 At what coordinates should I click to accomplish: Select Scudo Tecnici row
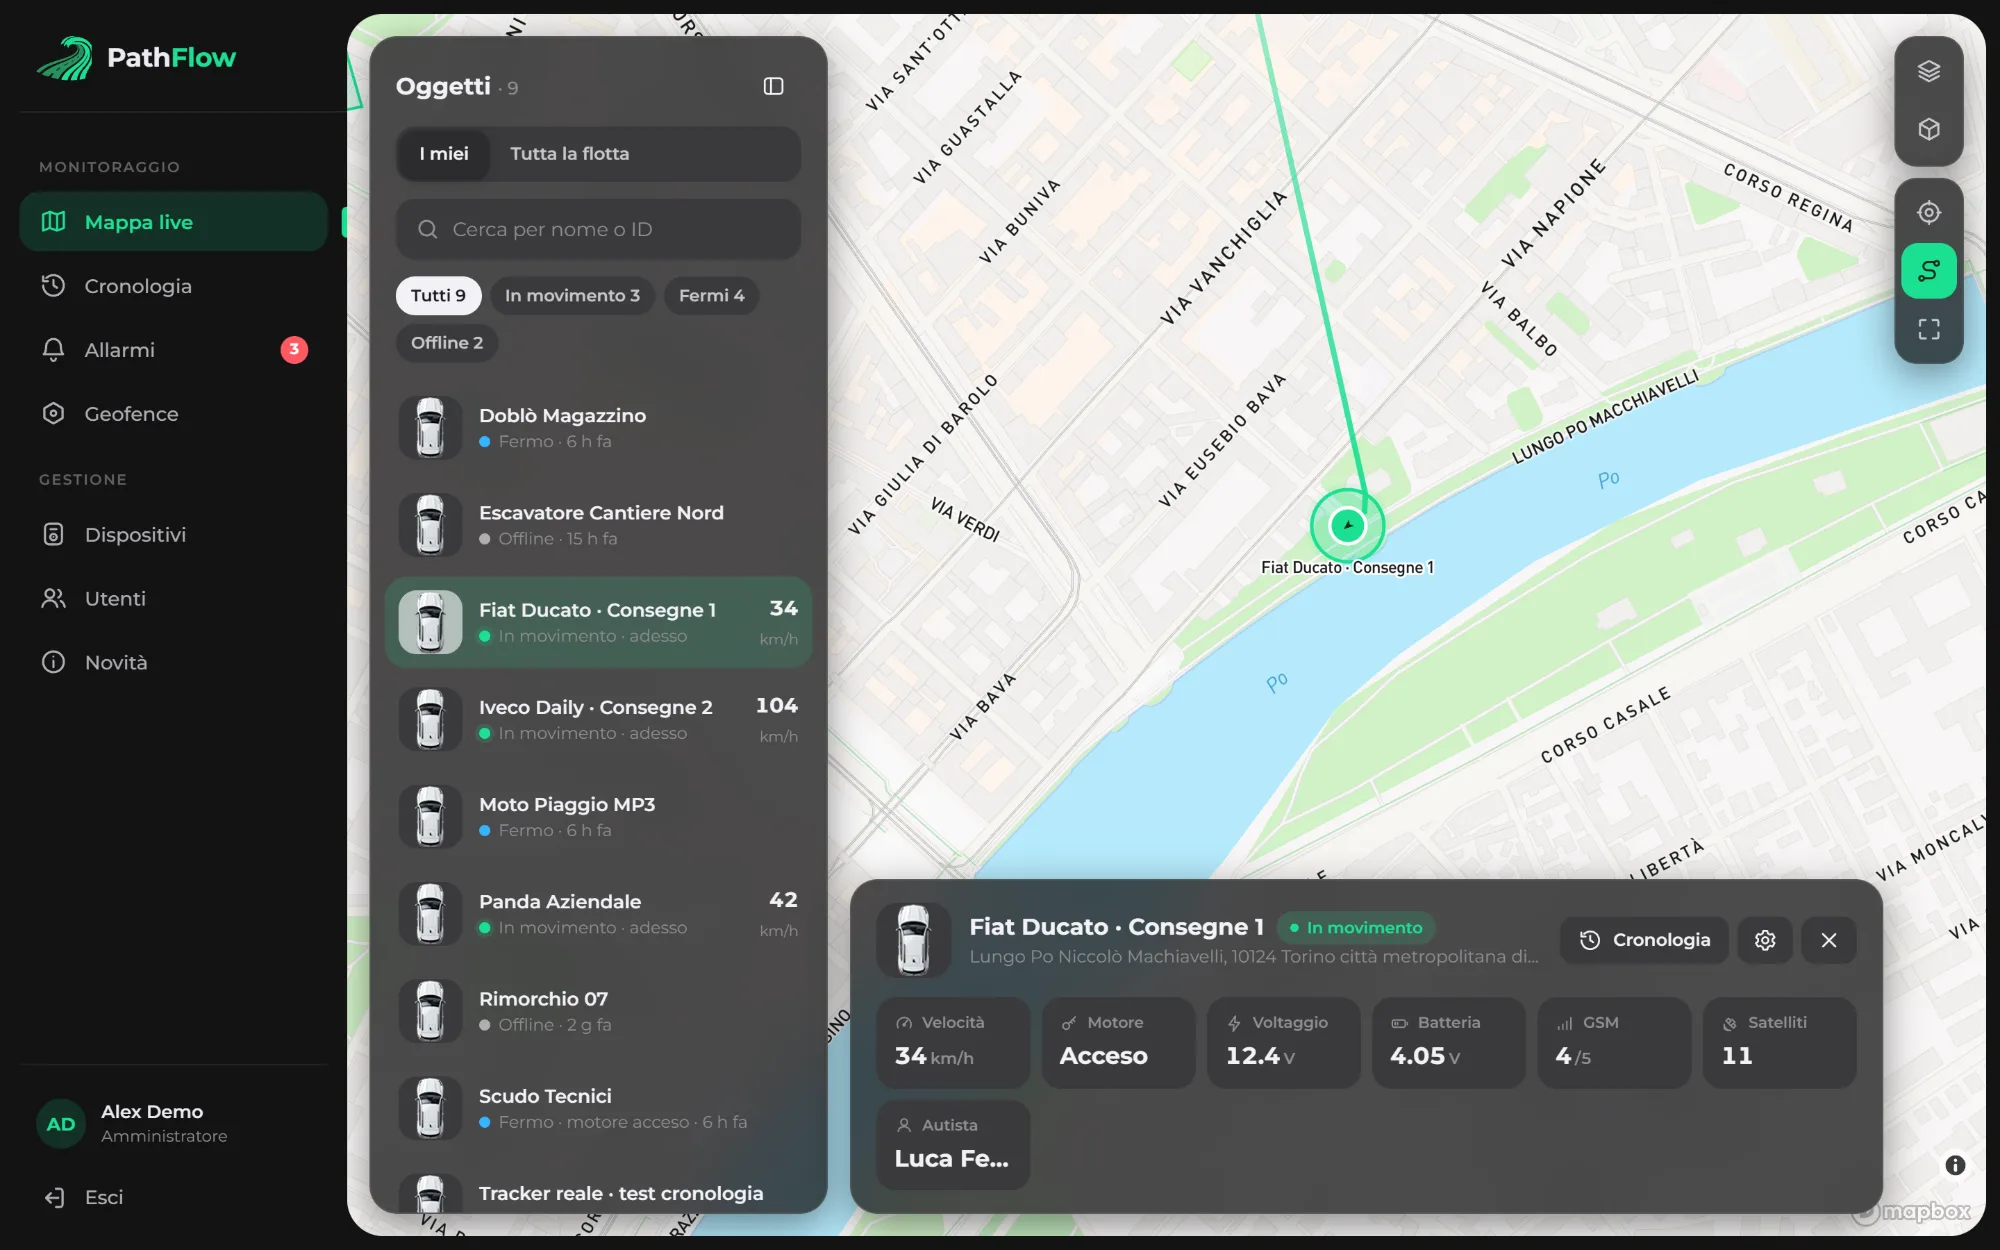point(598,1108)
